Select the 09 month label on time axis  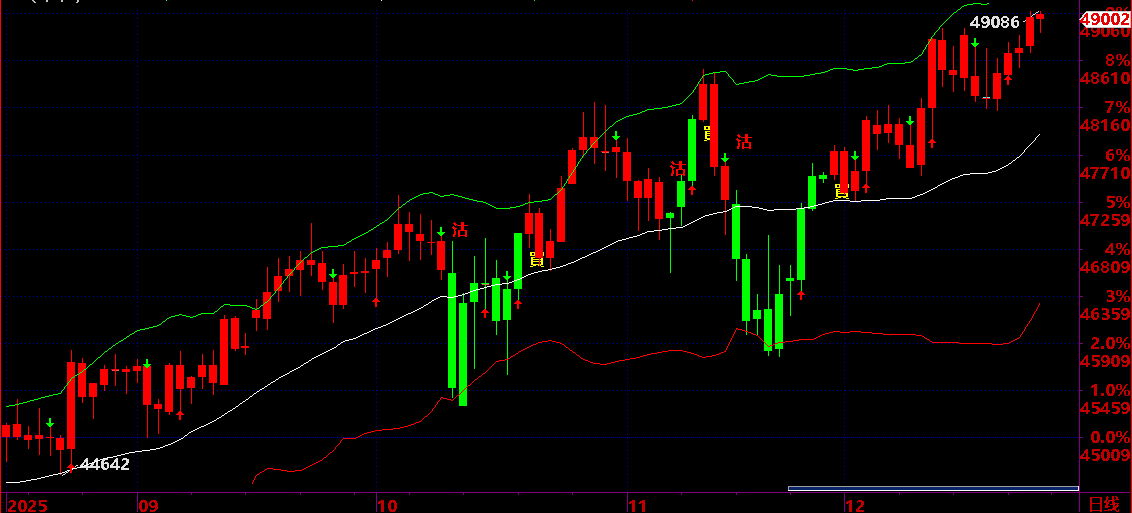click(147, 504)
